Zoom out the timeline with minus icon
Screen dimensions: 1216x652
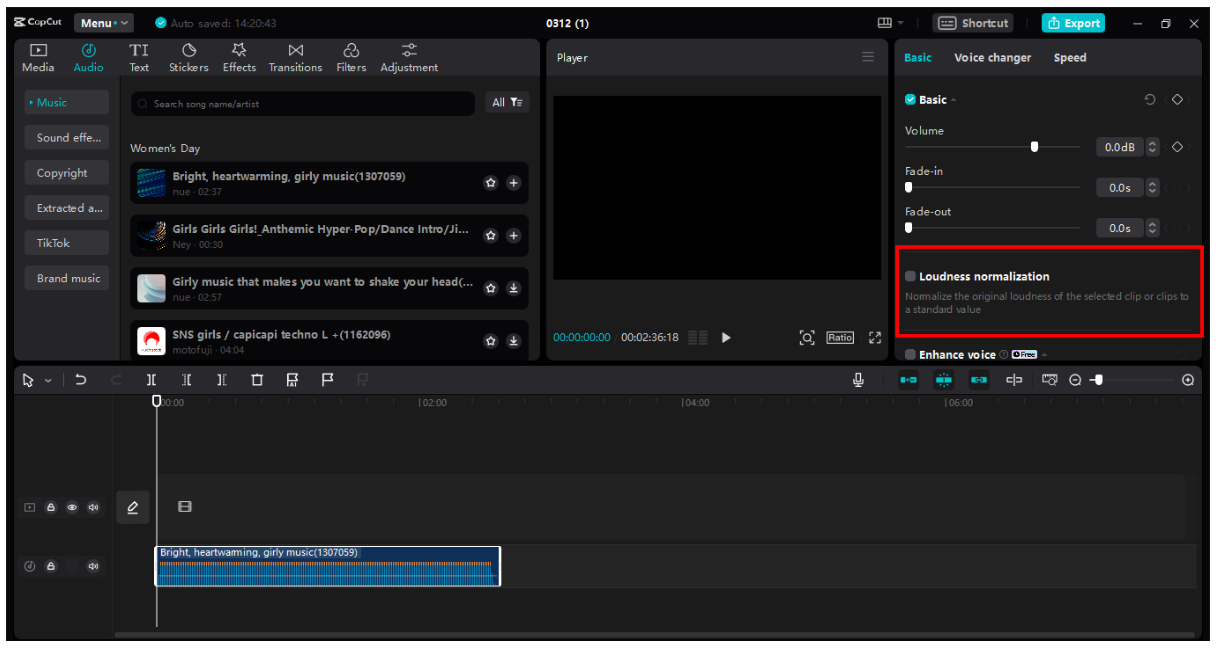point(1075,380)
